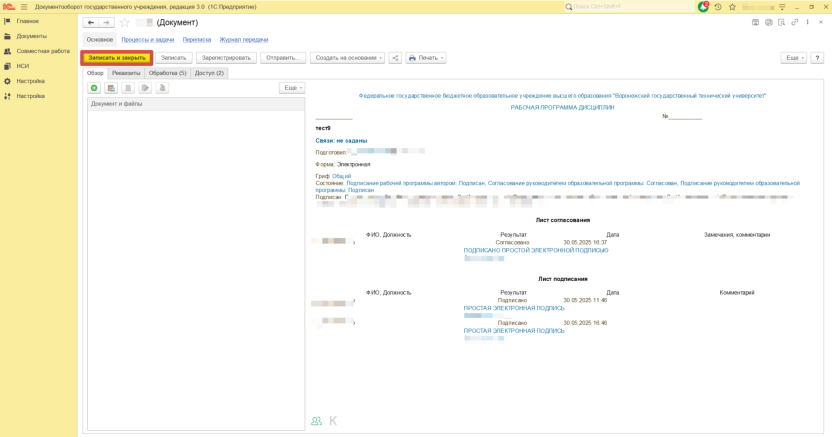Click the Зарегистрировать button
832x437 pixels.
[x=225, y=58]
